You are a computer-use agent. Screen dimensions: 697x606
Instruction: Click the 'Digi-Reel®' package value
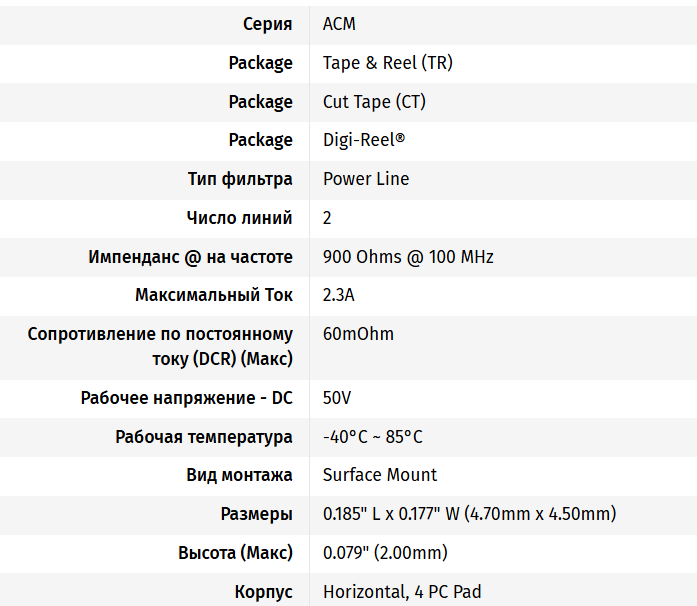(364, 140)
